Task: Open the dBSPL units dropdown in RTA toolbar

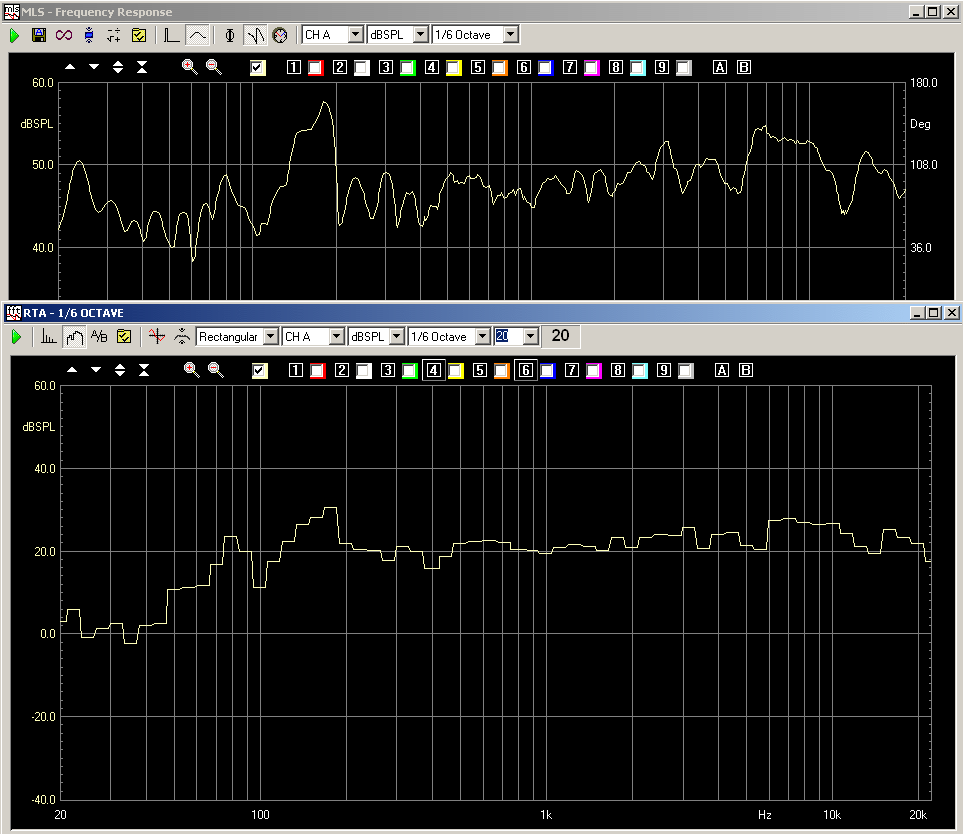Action: 396,337
